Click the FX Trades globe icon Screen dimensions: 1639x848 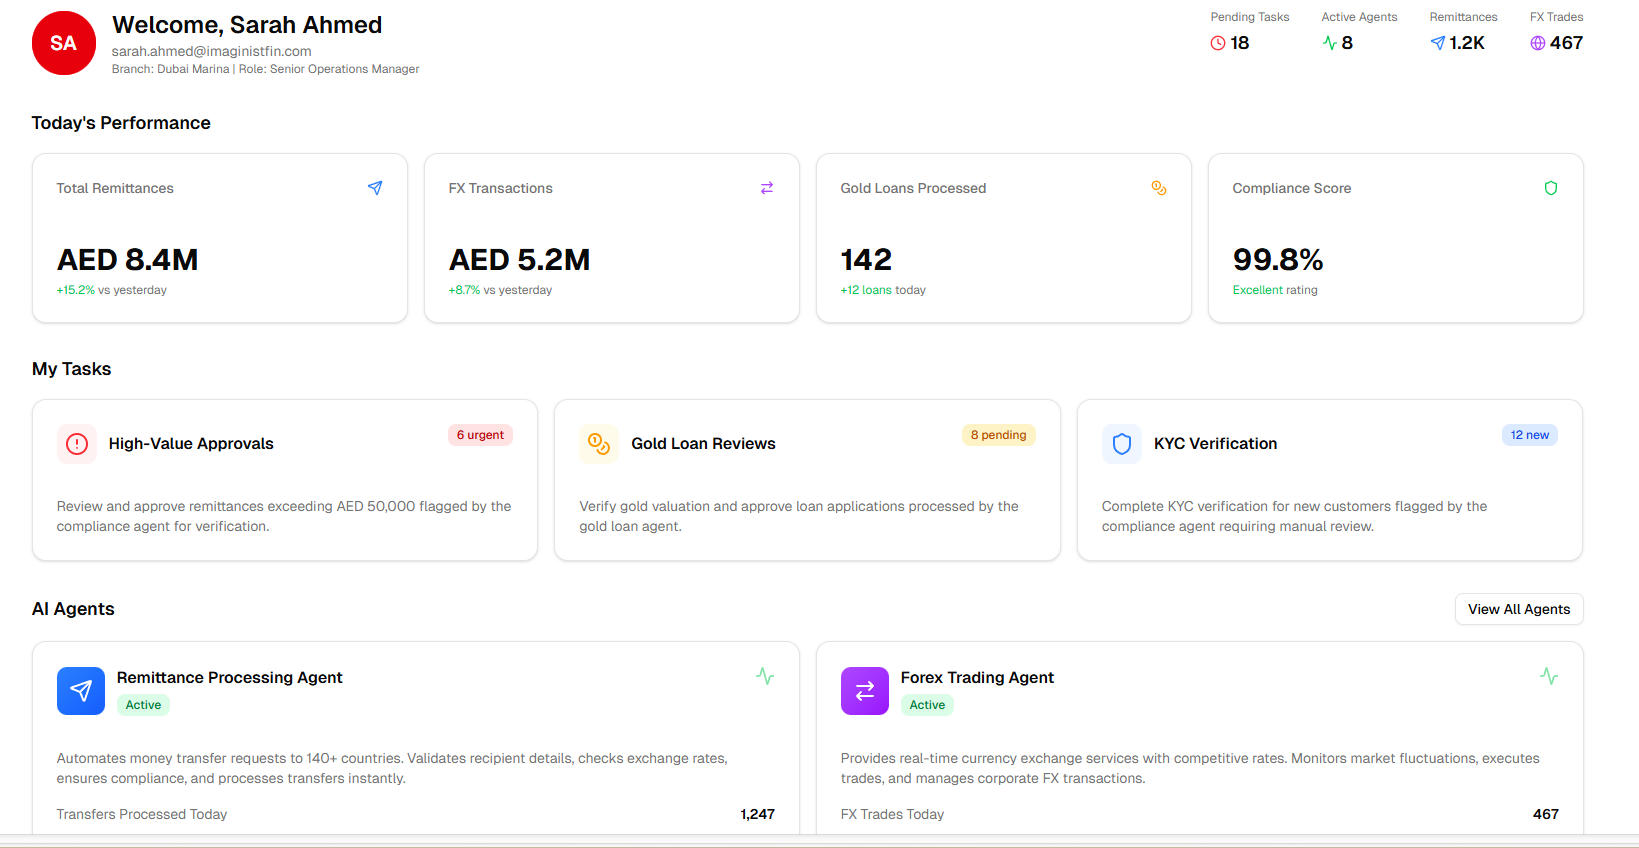click(1538, 43)
